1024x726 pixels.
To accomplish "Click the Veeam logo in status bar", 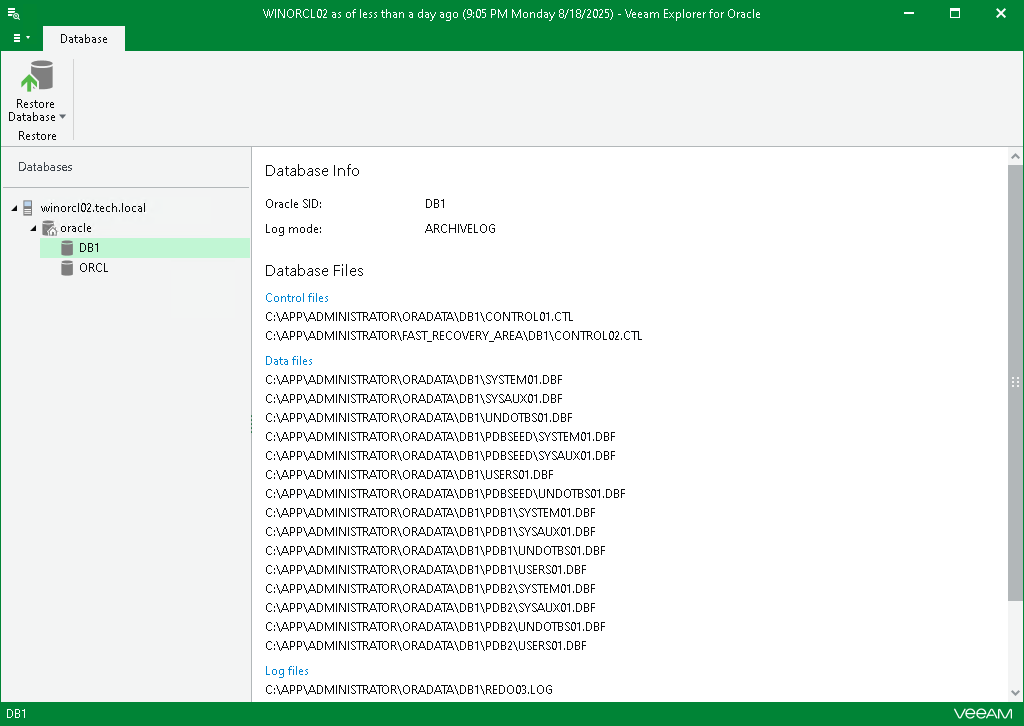I will click(x=982, y=714).
